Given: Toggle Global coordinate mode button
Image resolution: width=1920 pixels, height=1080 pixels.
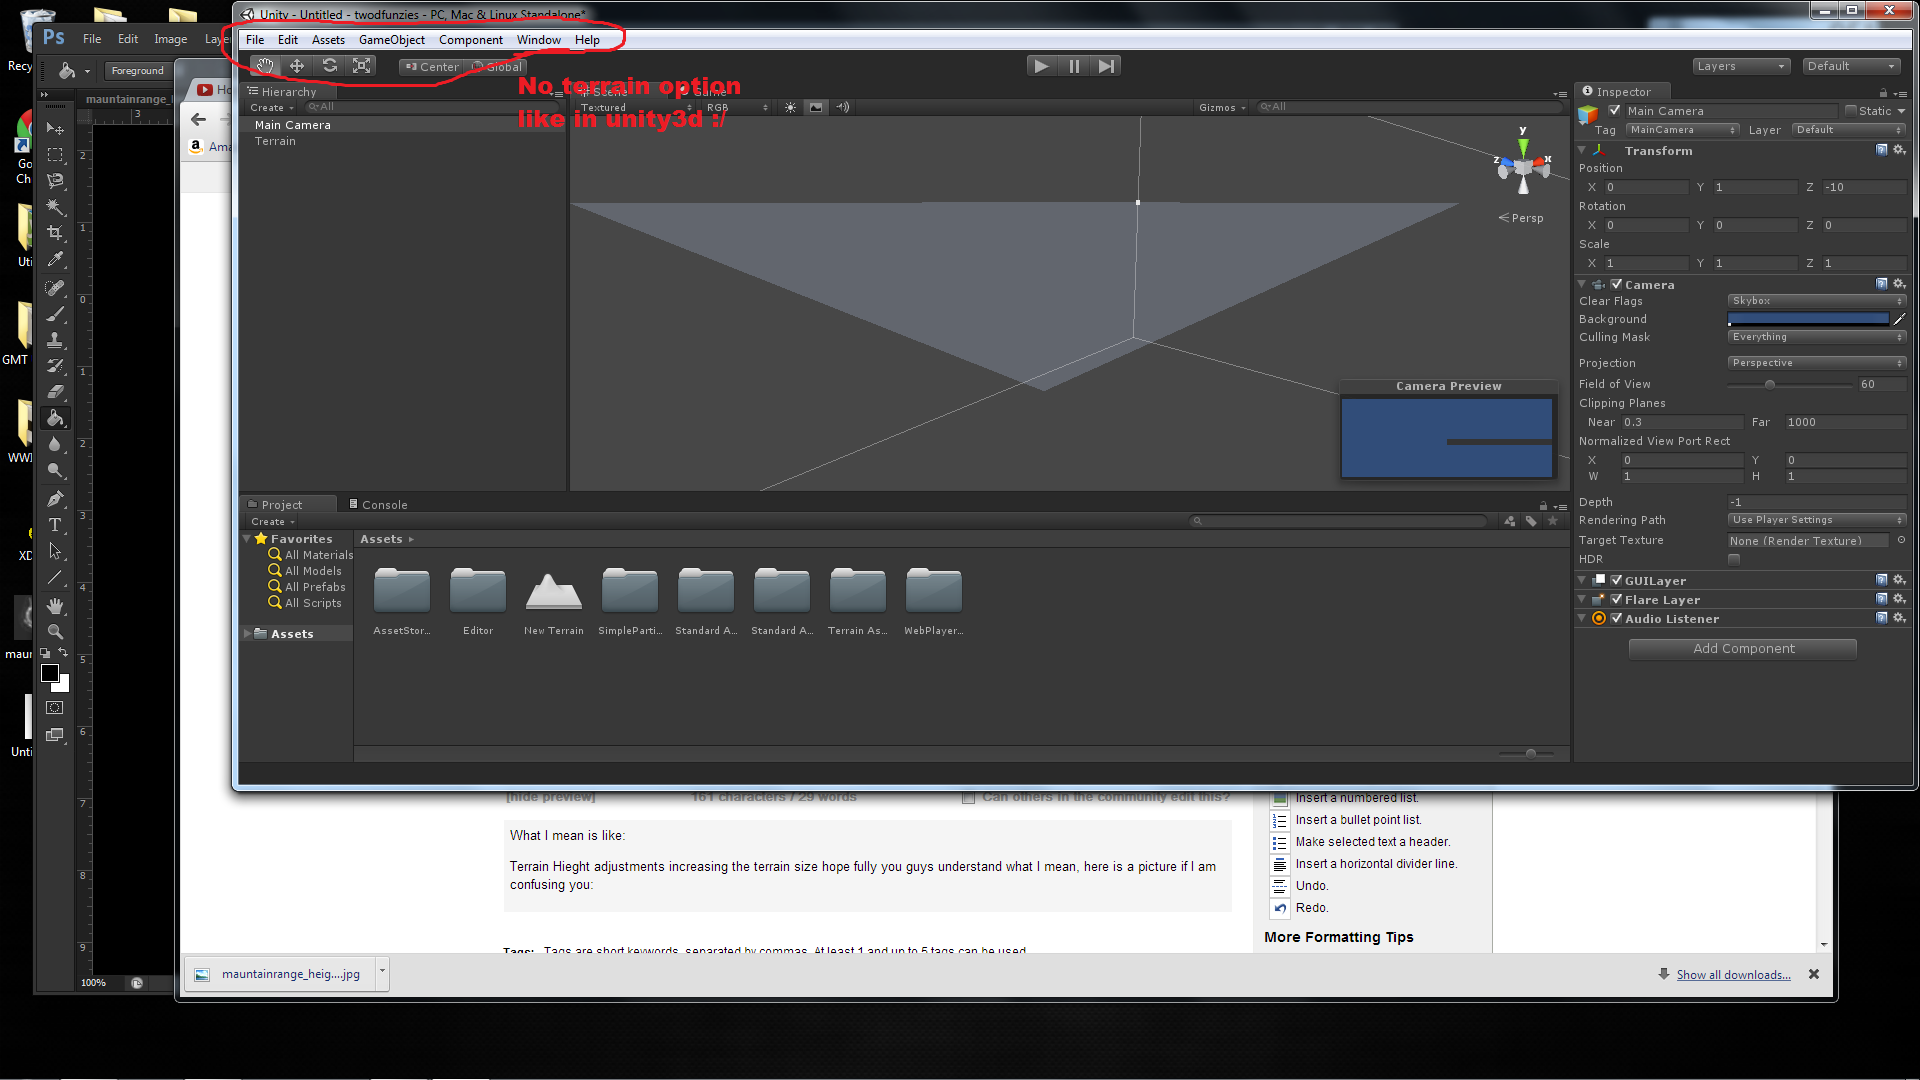Looking at the screenshot, I should point(497,67).
